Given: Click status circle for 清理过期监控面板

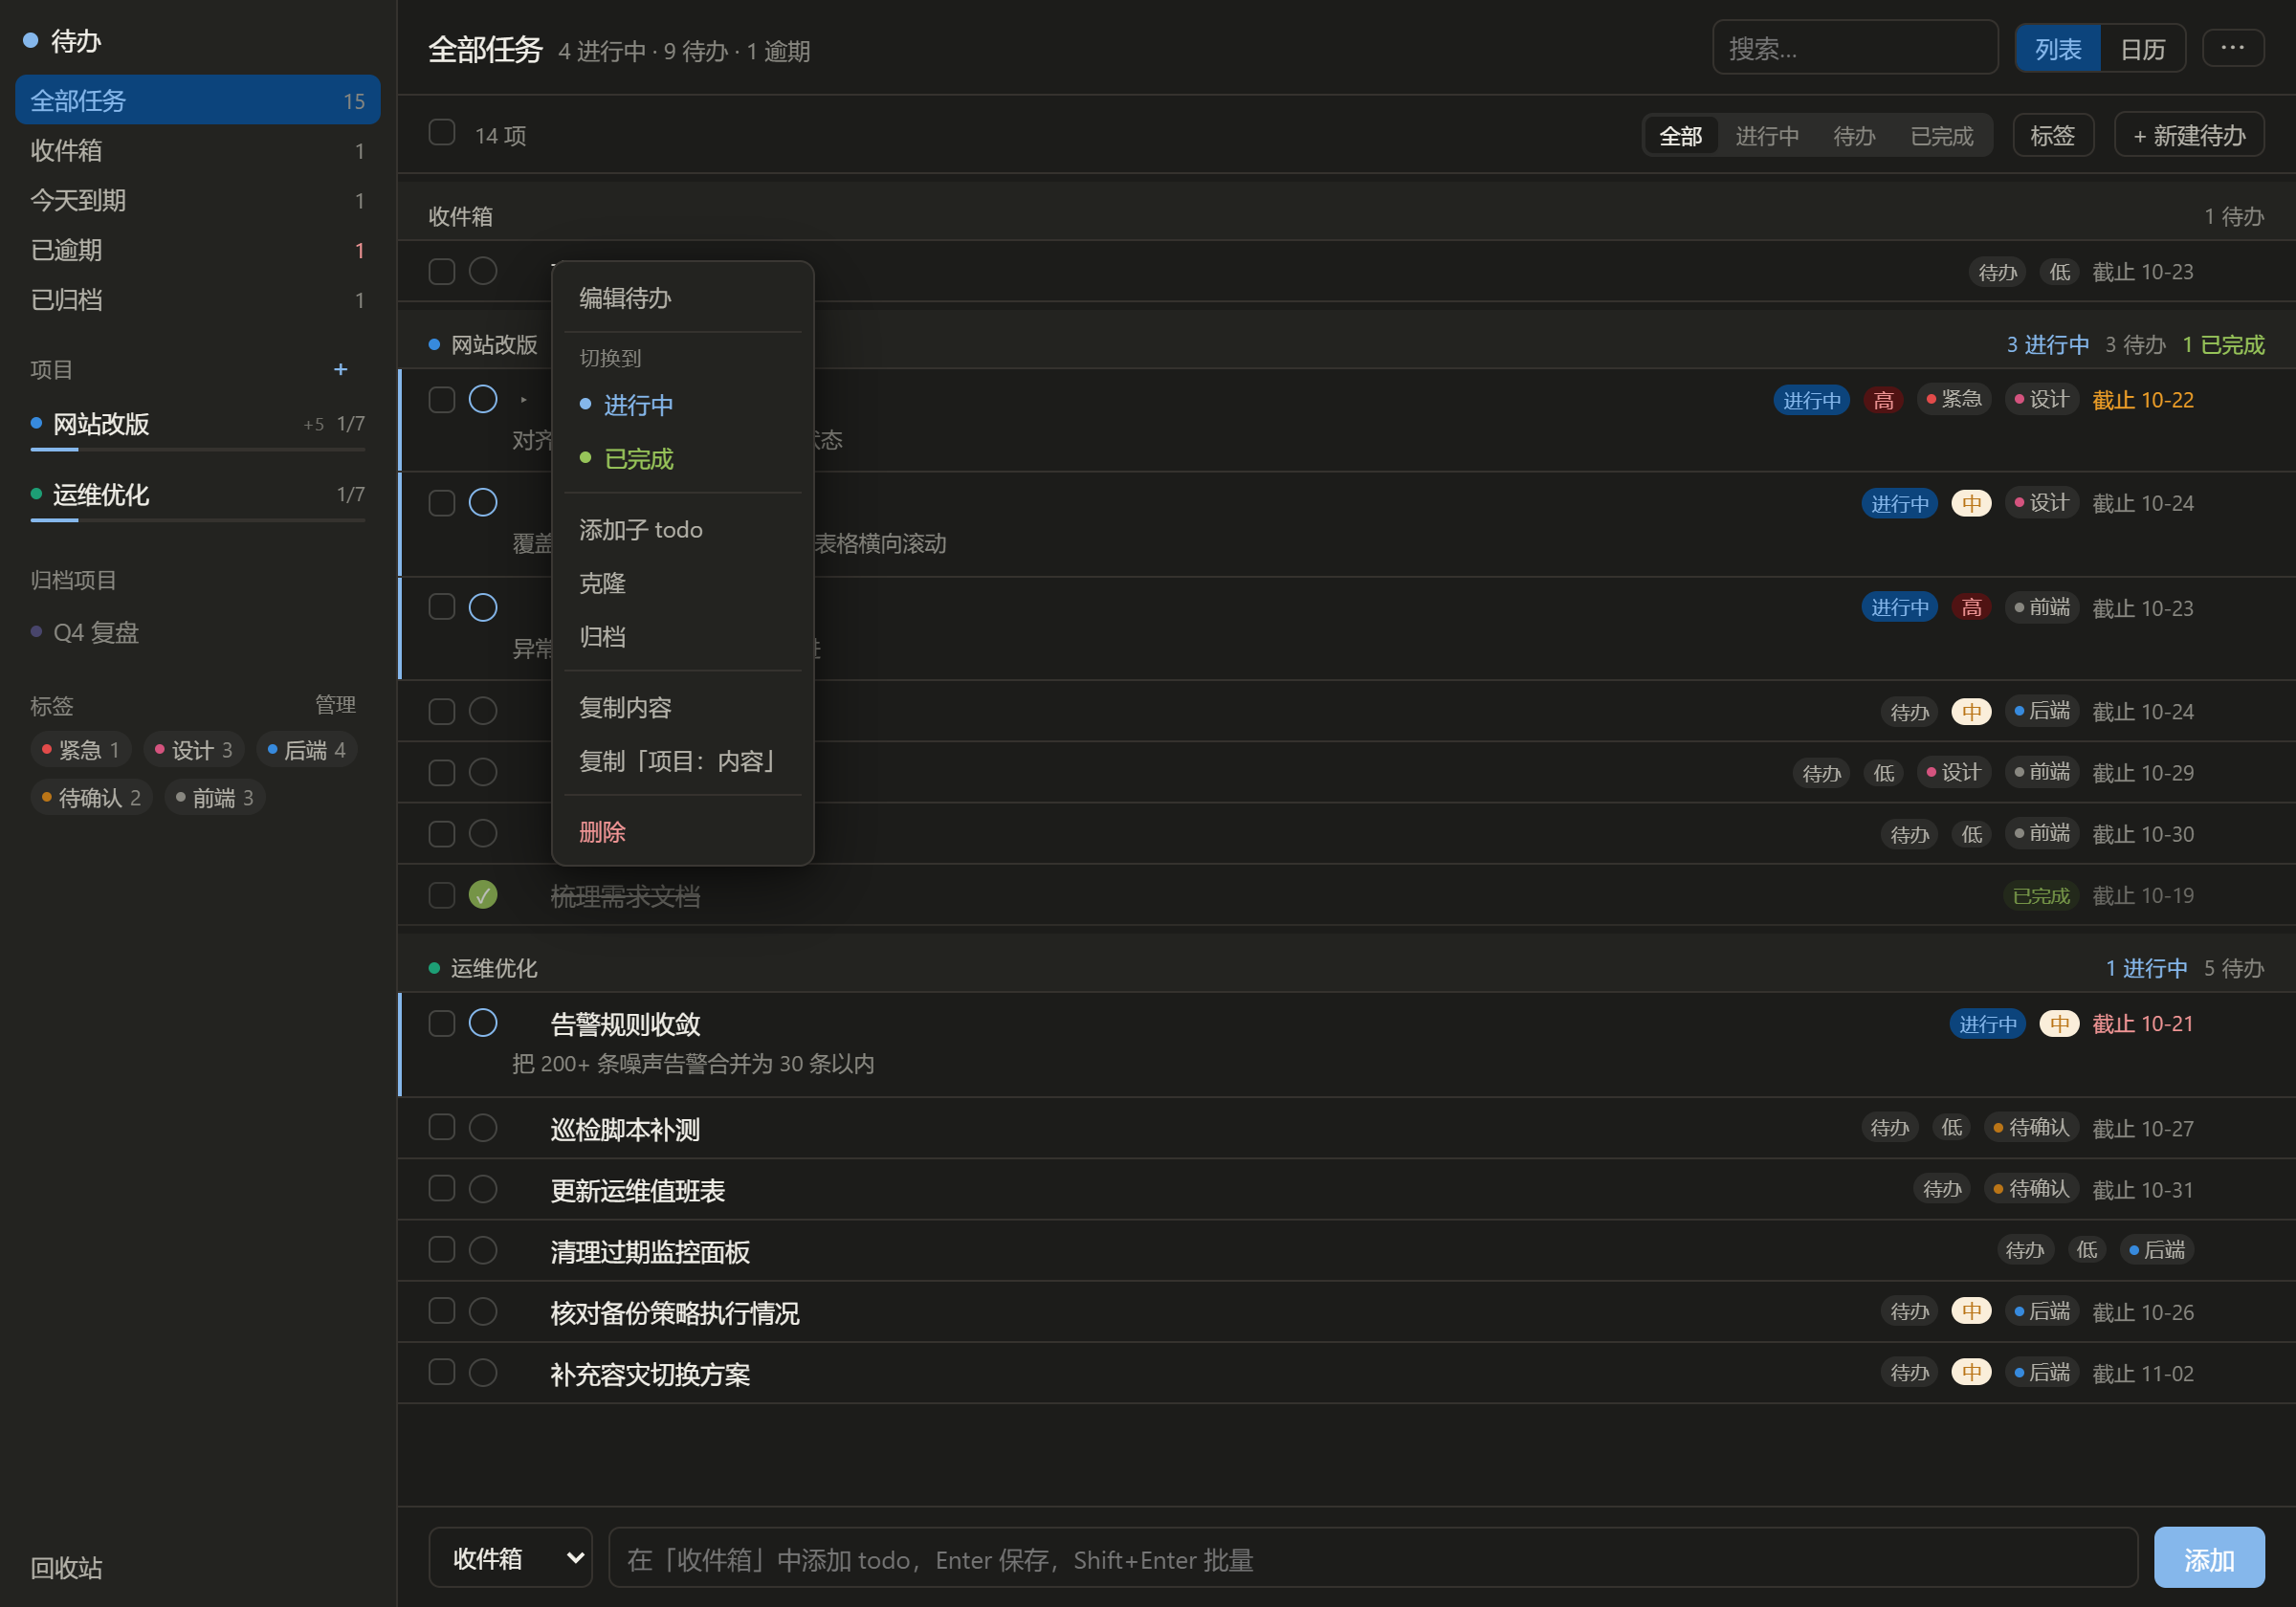Looking at the screenshot, I should (x=483, y=1250).
